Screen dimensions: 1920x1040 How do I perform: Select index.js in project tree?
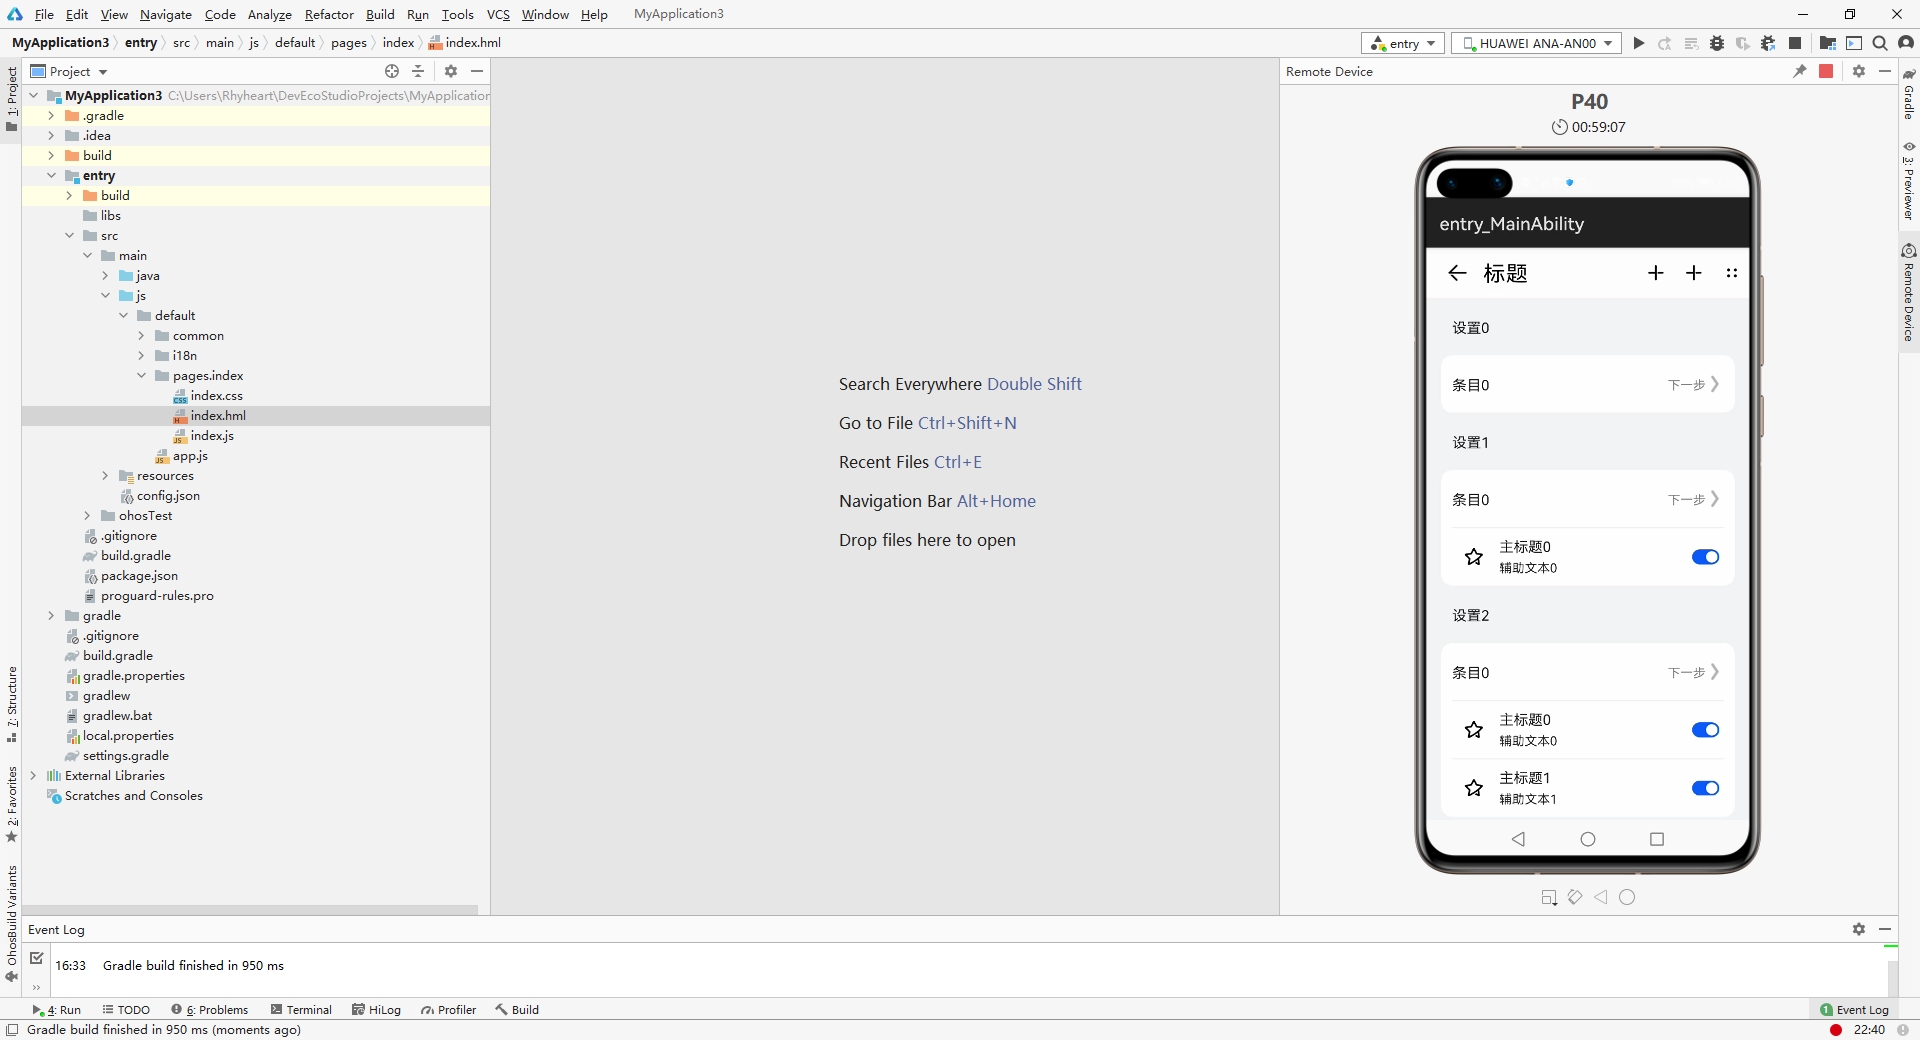[x=212, y=436]
